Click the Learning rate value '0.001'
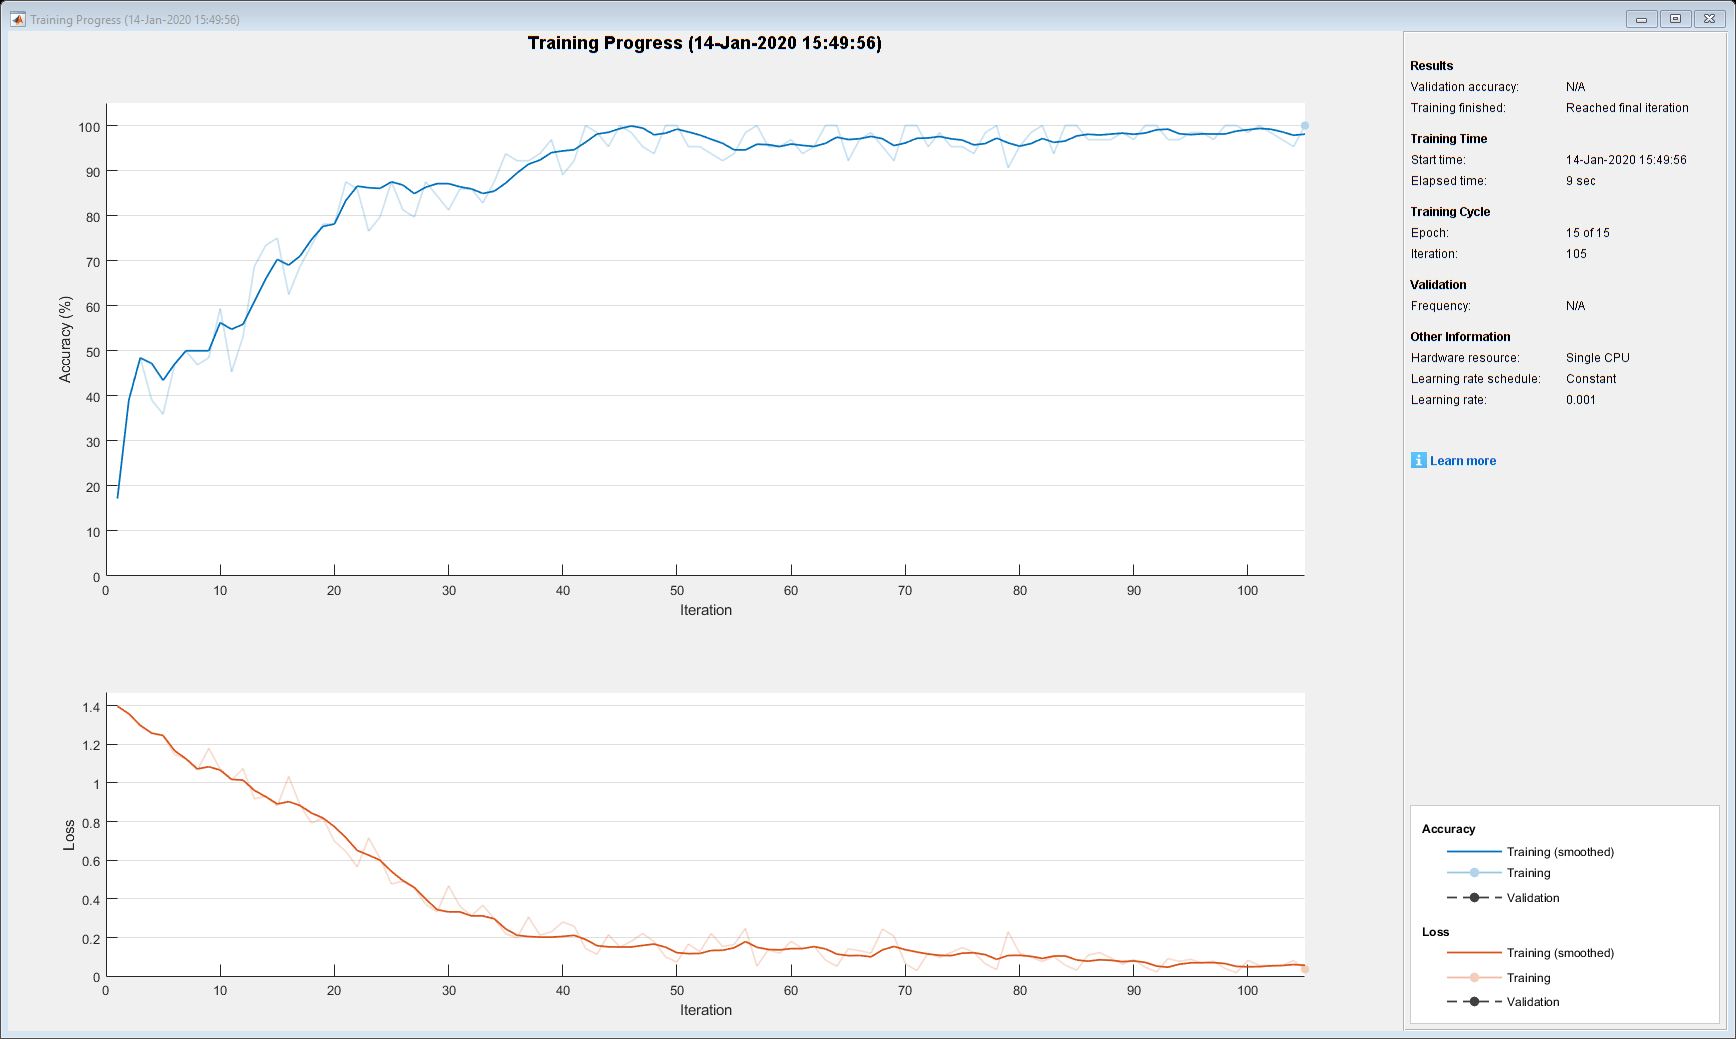Image resolution: width=1736 pixels, height=1039 pixels. (x=1580, y=400)
